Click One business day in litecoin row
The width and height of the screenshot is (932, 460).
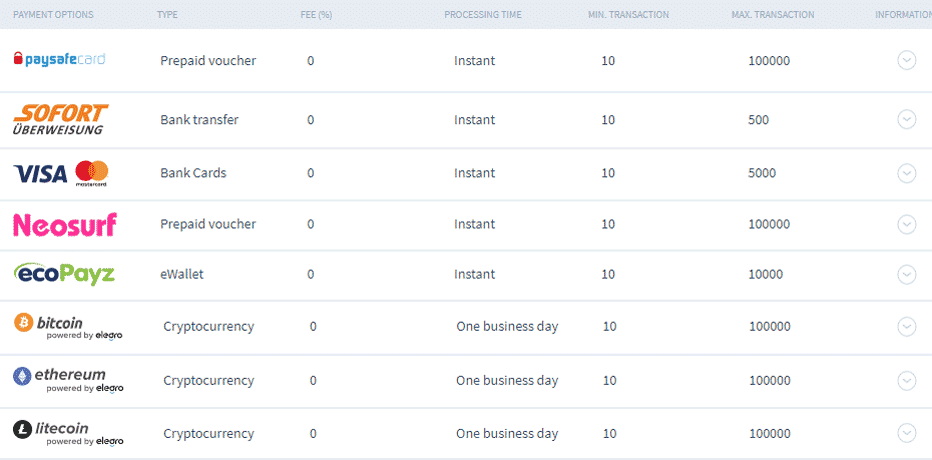[507, 433]
